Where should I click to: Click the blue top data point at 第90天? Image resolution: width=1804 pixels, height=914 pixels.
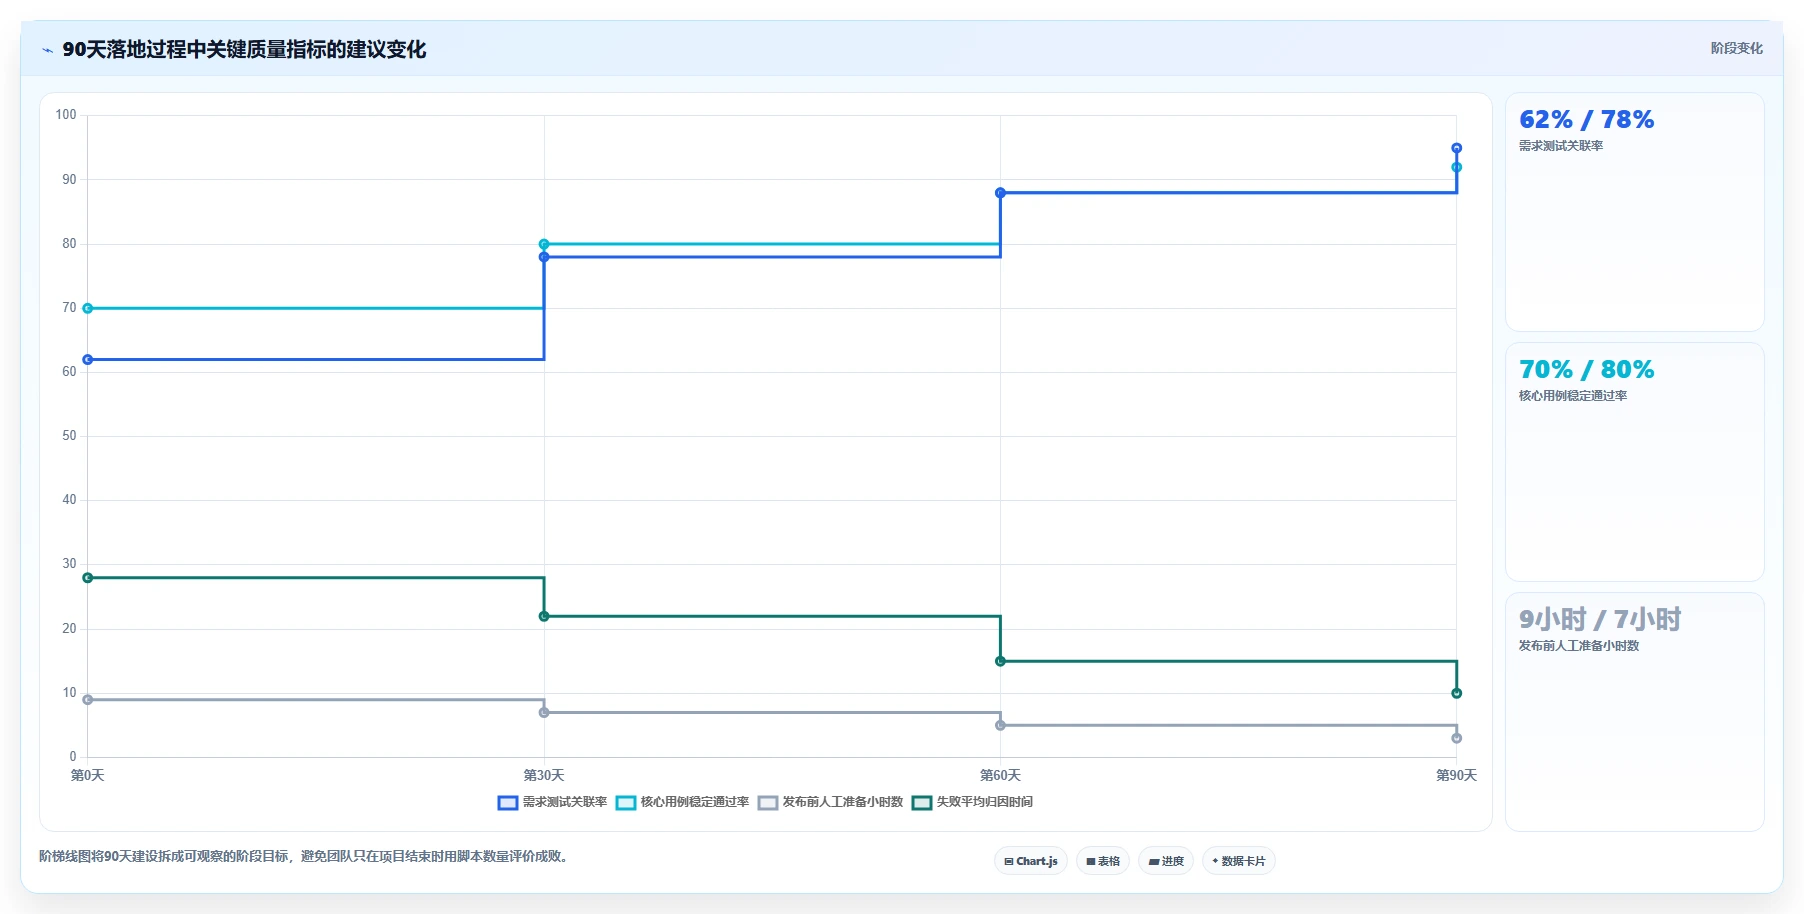(x=1456, y=148)
